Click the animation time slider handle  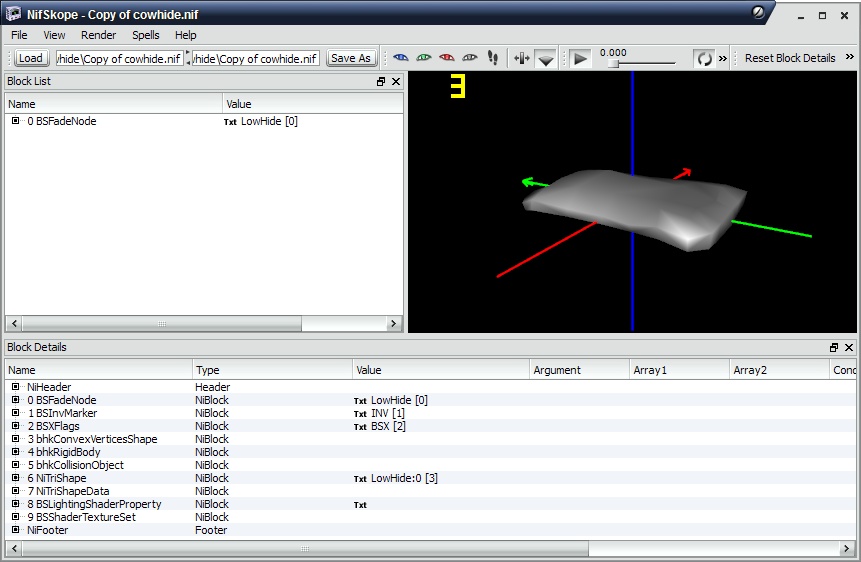[613, 64]
